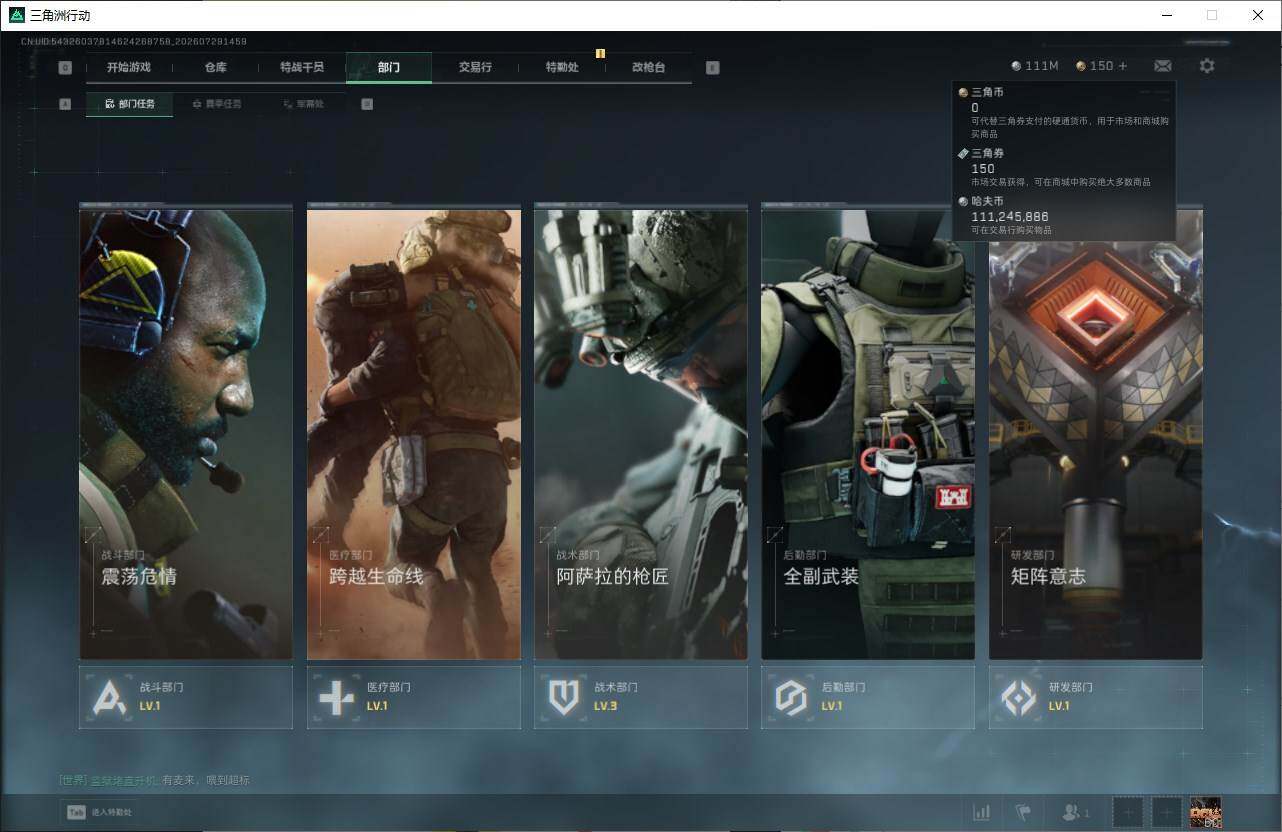Click the Tab 进入特勤处 shortcut button
The width and height of the screenshot is (1282, 832).
pos(99,812)
